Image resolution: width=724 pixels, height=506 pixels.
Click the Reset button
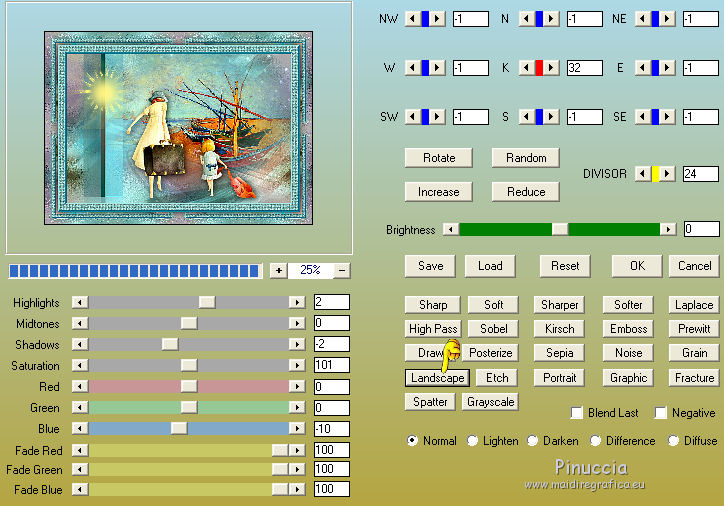[565, 266]
